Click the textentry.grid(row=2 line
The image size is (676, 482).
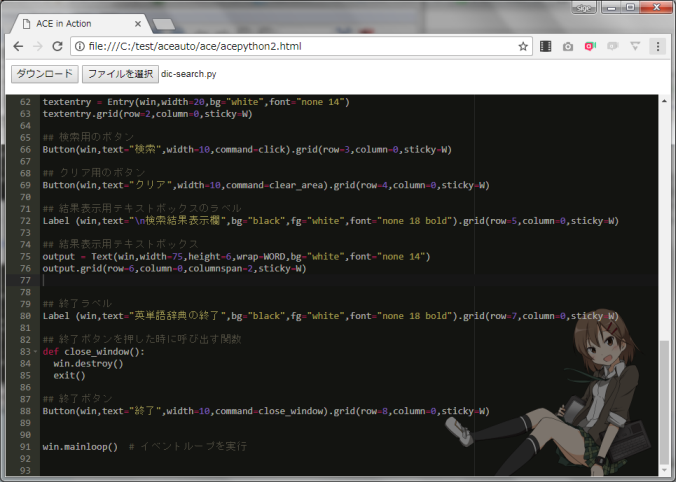(147, 114)
